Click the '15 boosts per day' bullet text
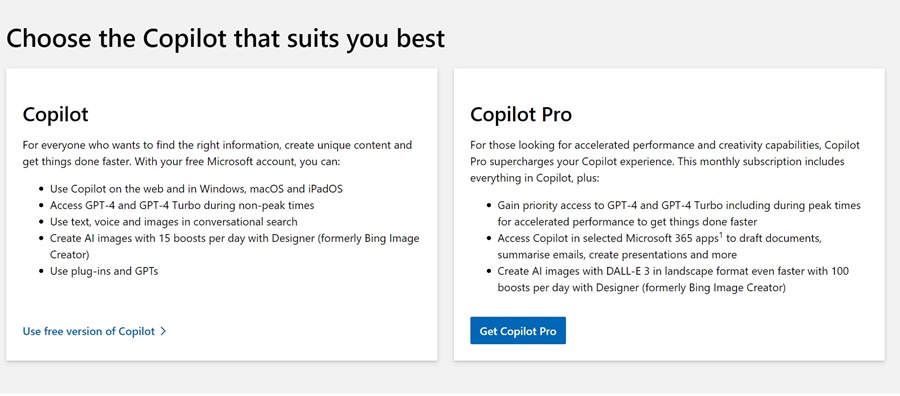 tap(234, 246)
